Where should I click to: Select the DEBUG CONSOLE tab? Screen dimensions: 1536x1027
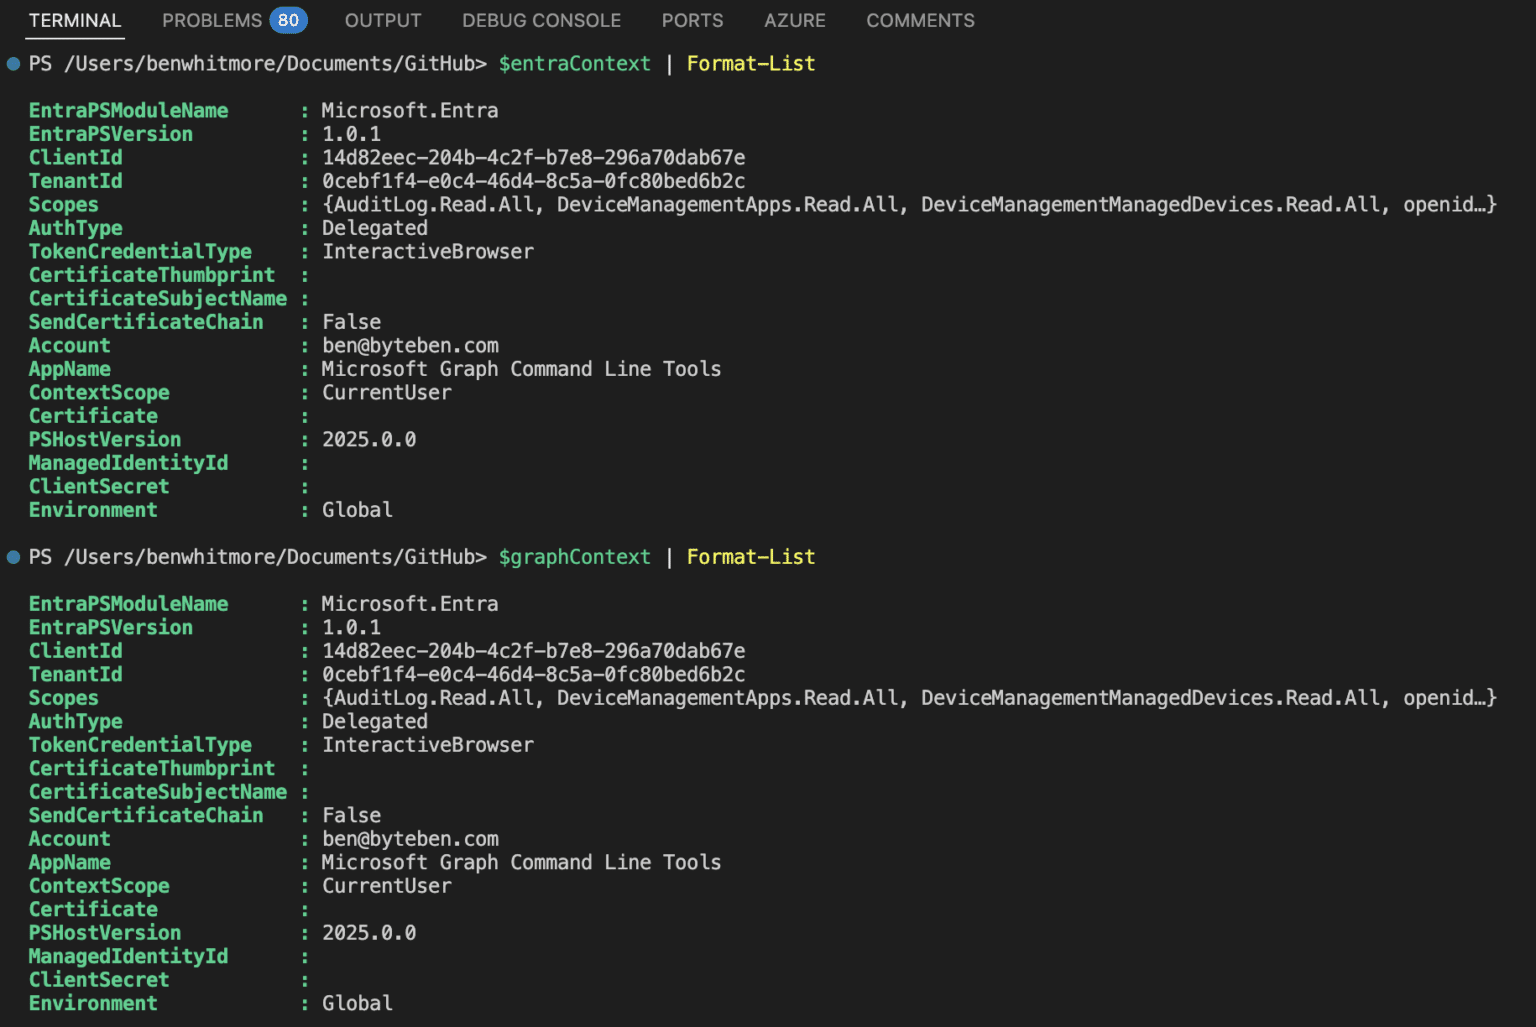point(541,20)
